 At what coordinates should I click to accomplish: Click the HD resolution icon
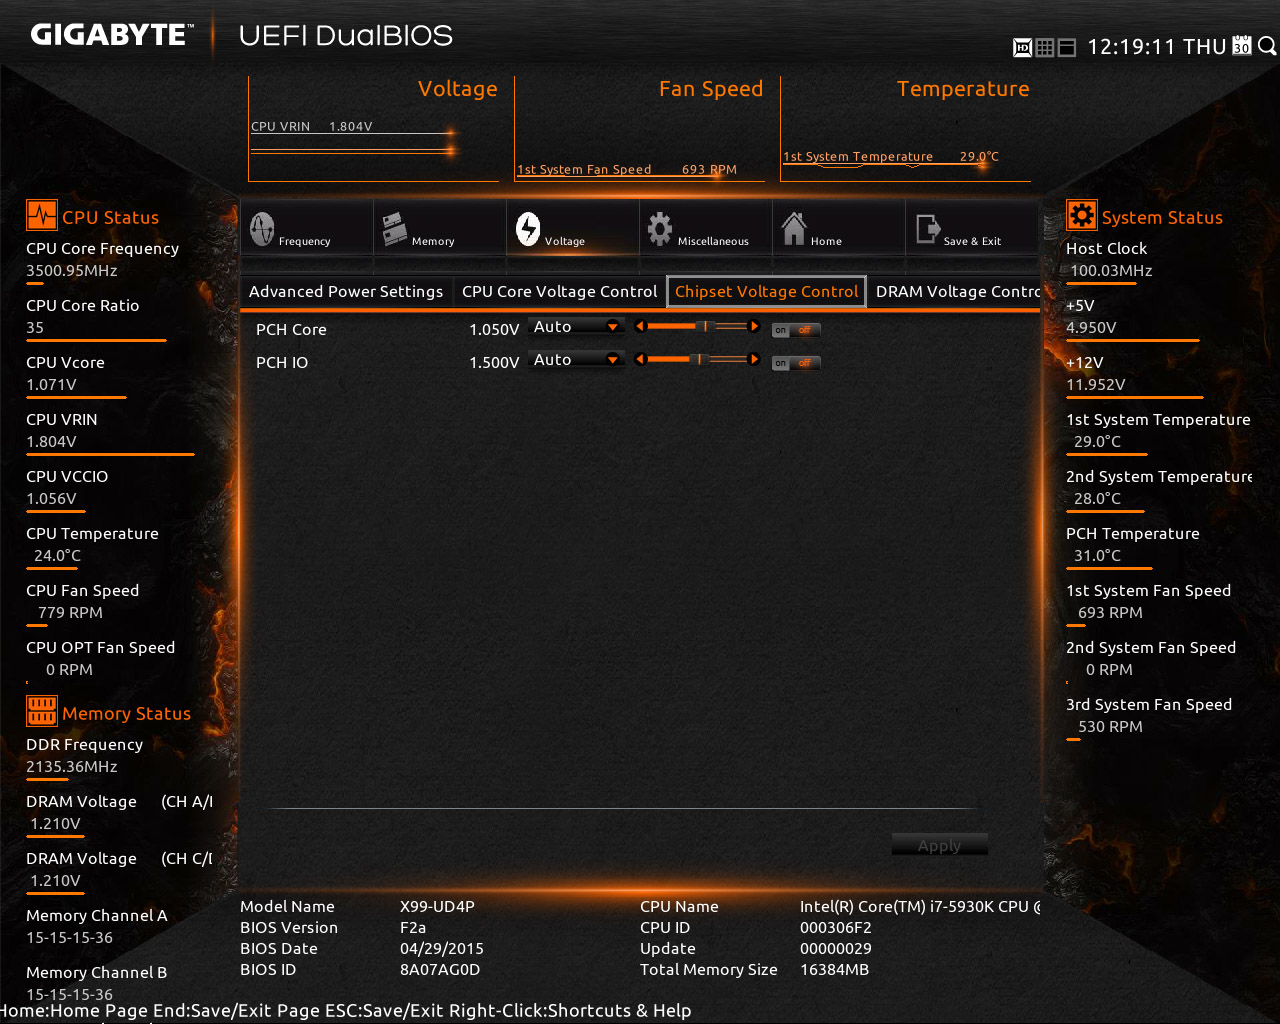(x=1023, y=47)
